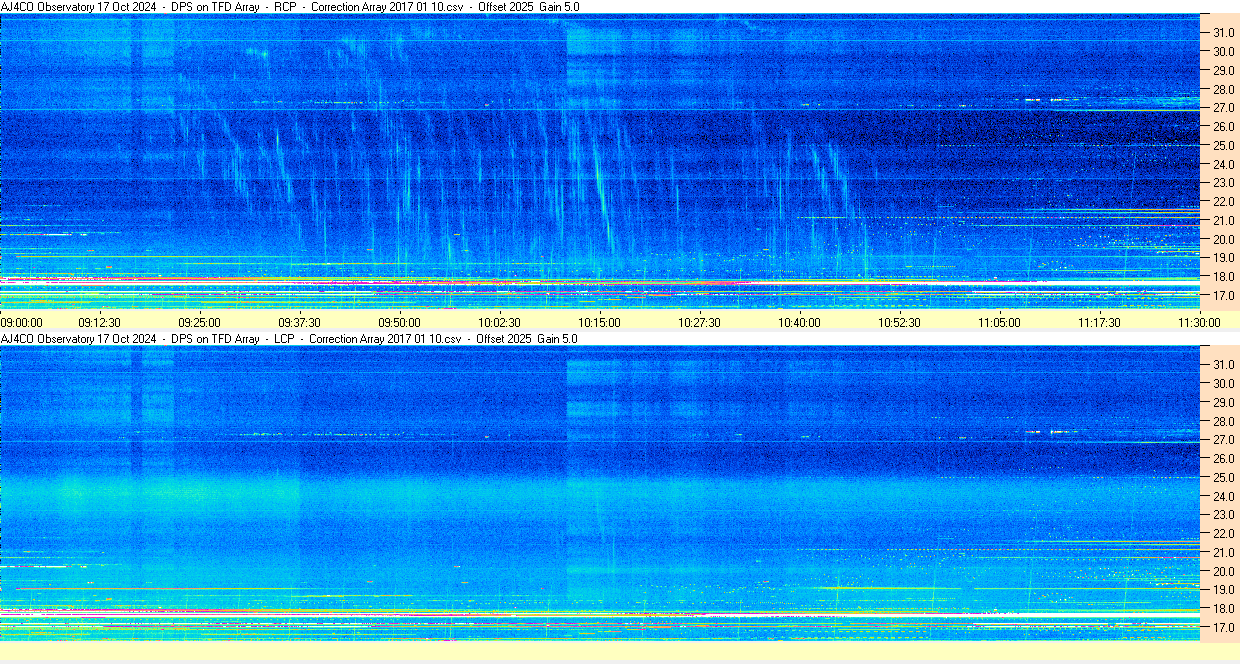
Task: Click 21.0 on the RCP frequency axis
Action: (x=1224, y=220)
